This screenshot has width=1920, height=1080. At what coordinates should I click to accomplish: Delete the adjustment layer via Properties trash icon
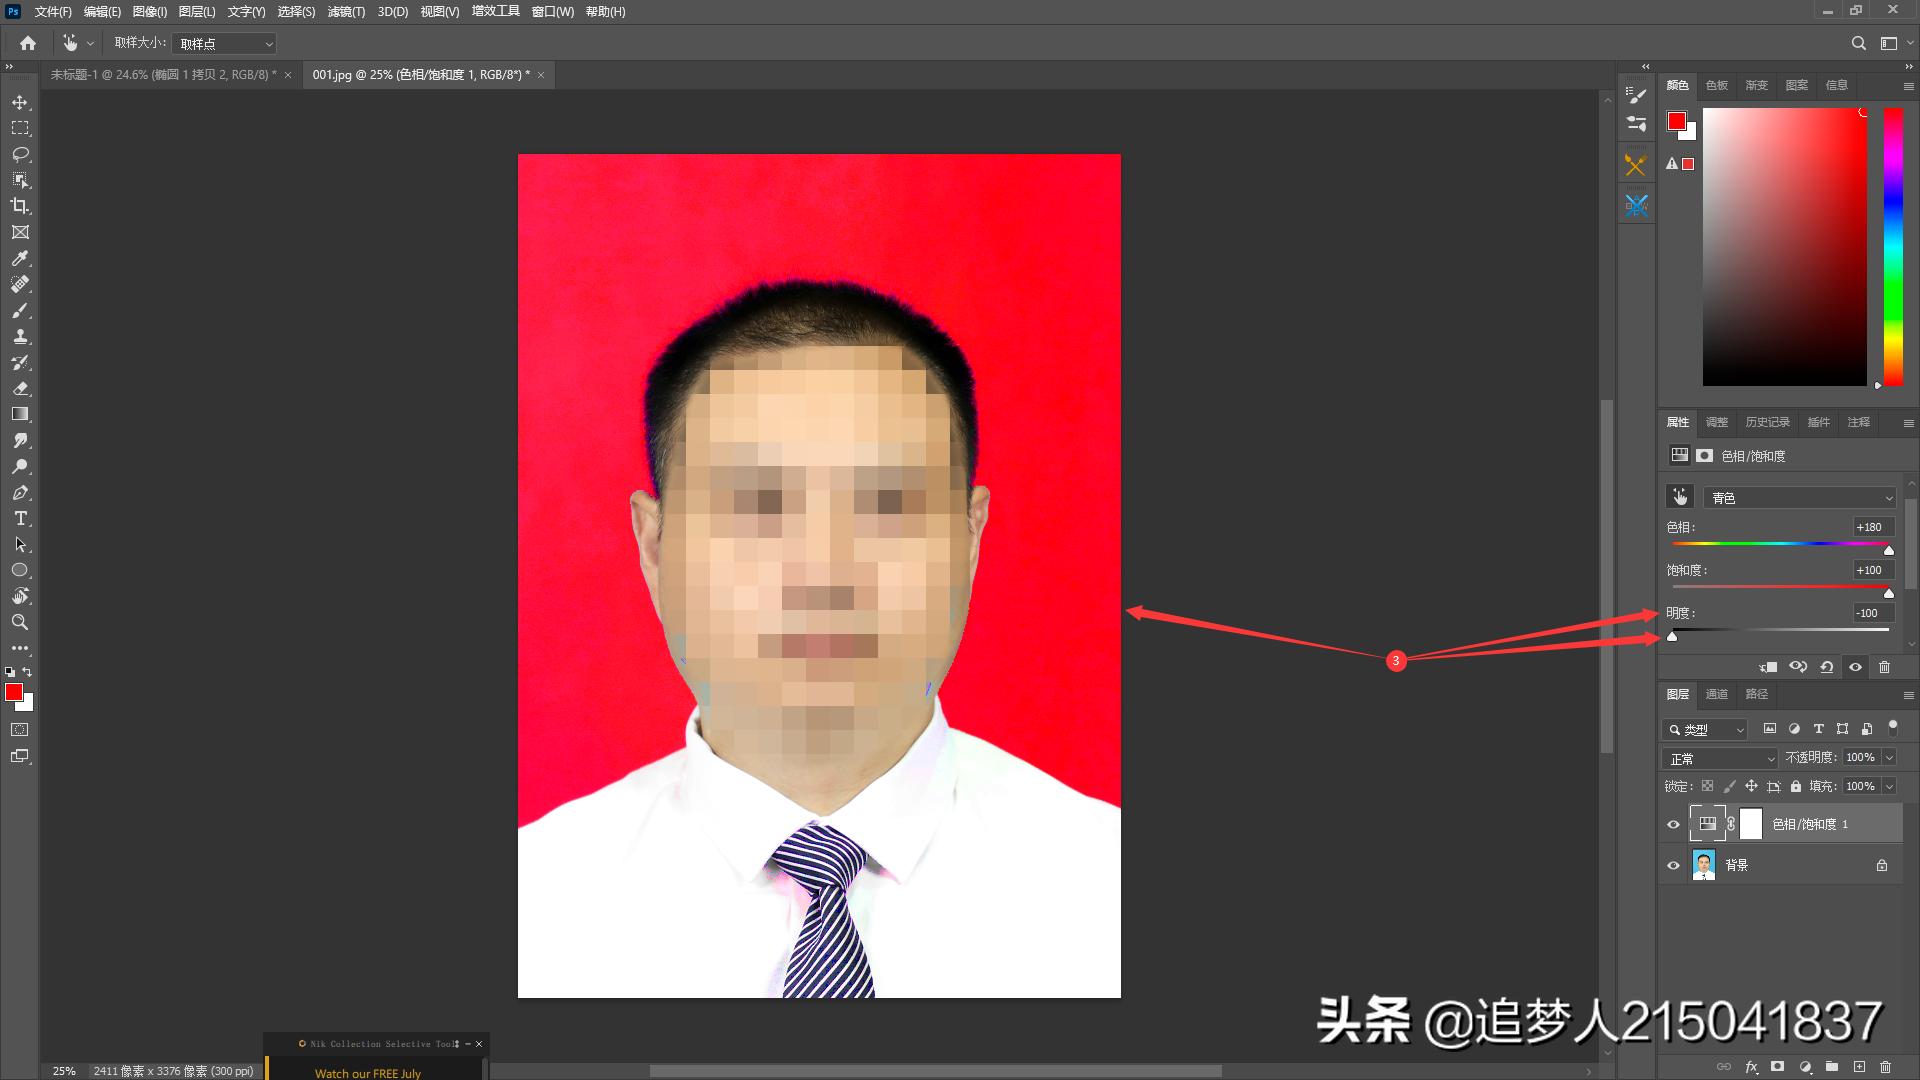click(1885, 667)
